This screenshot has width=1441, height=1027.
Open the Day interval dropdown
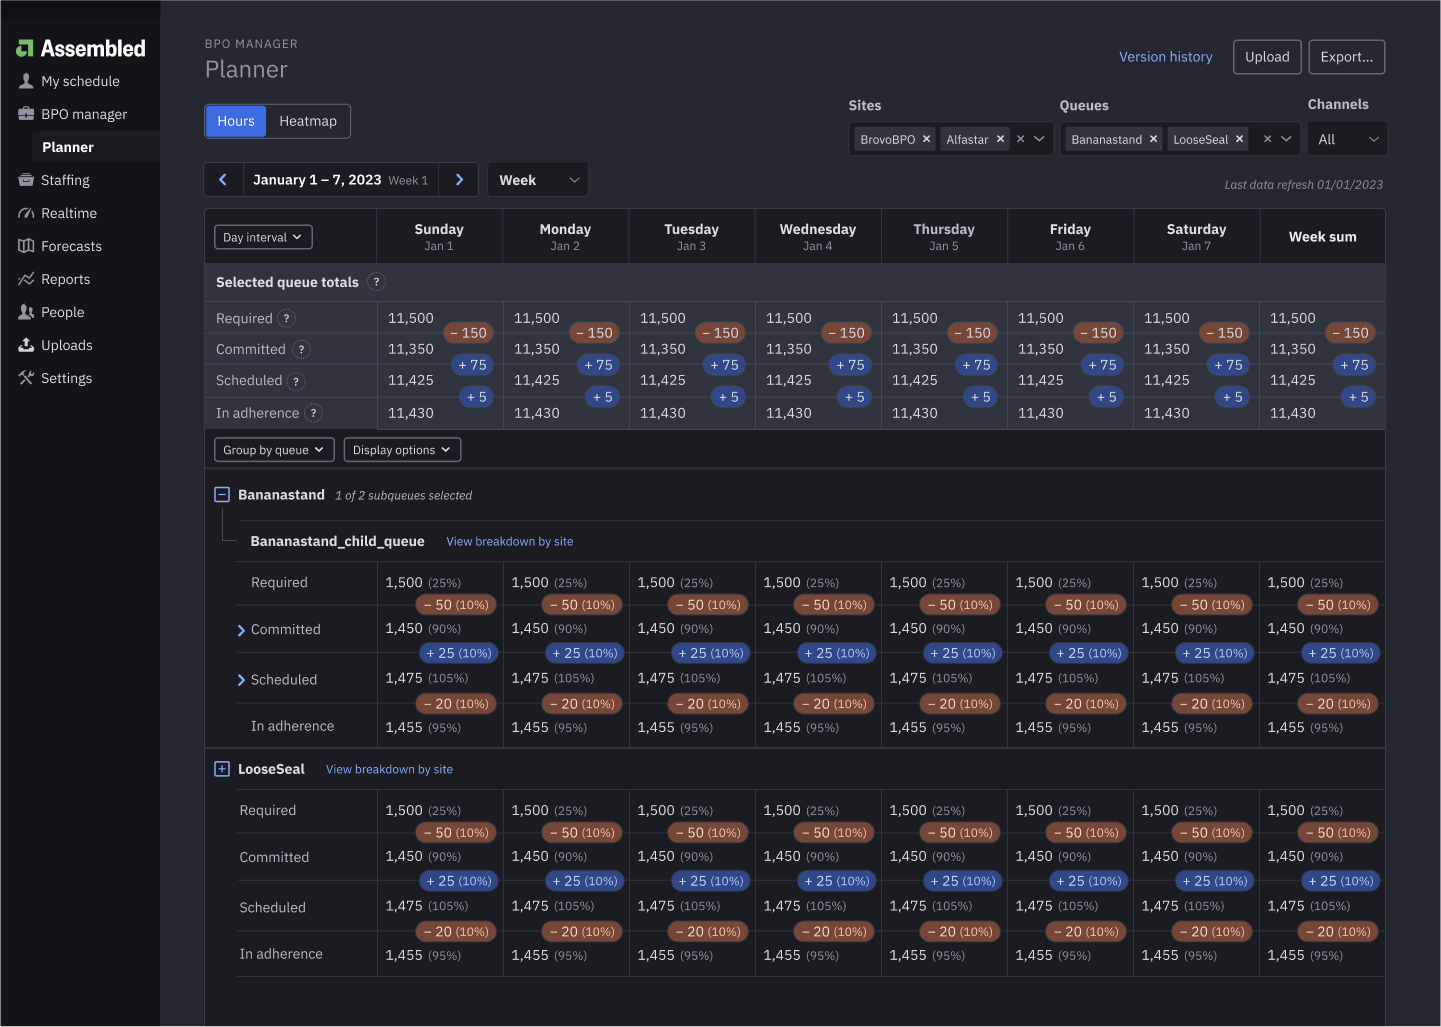[x=263, y=237]
